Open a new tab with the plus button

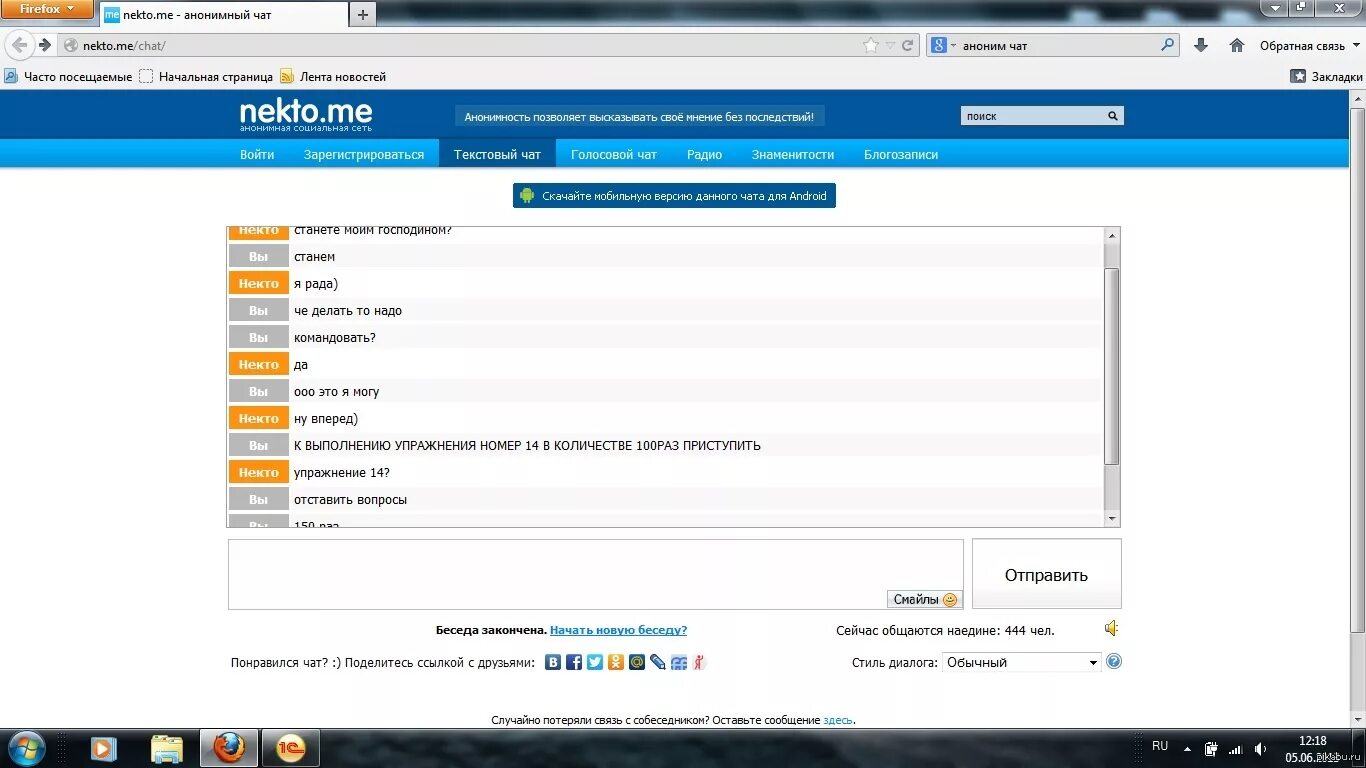(363, 14)
